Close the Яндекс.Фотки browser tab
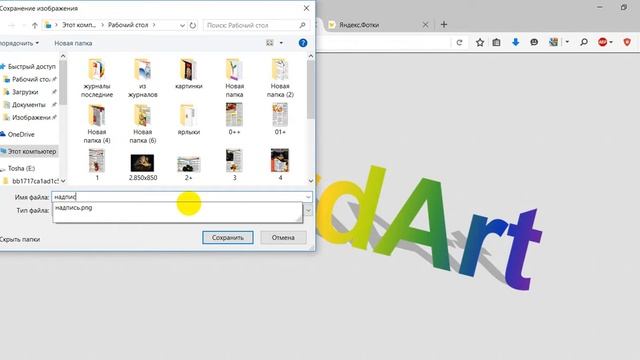The height and width of the screenshot is (360, 640). click(425, 25)
